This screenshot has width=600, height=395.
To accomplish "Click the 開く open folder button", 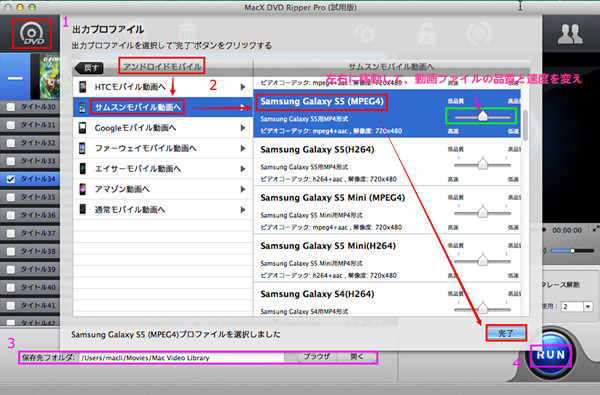I will [356, 357].
